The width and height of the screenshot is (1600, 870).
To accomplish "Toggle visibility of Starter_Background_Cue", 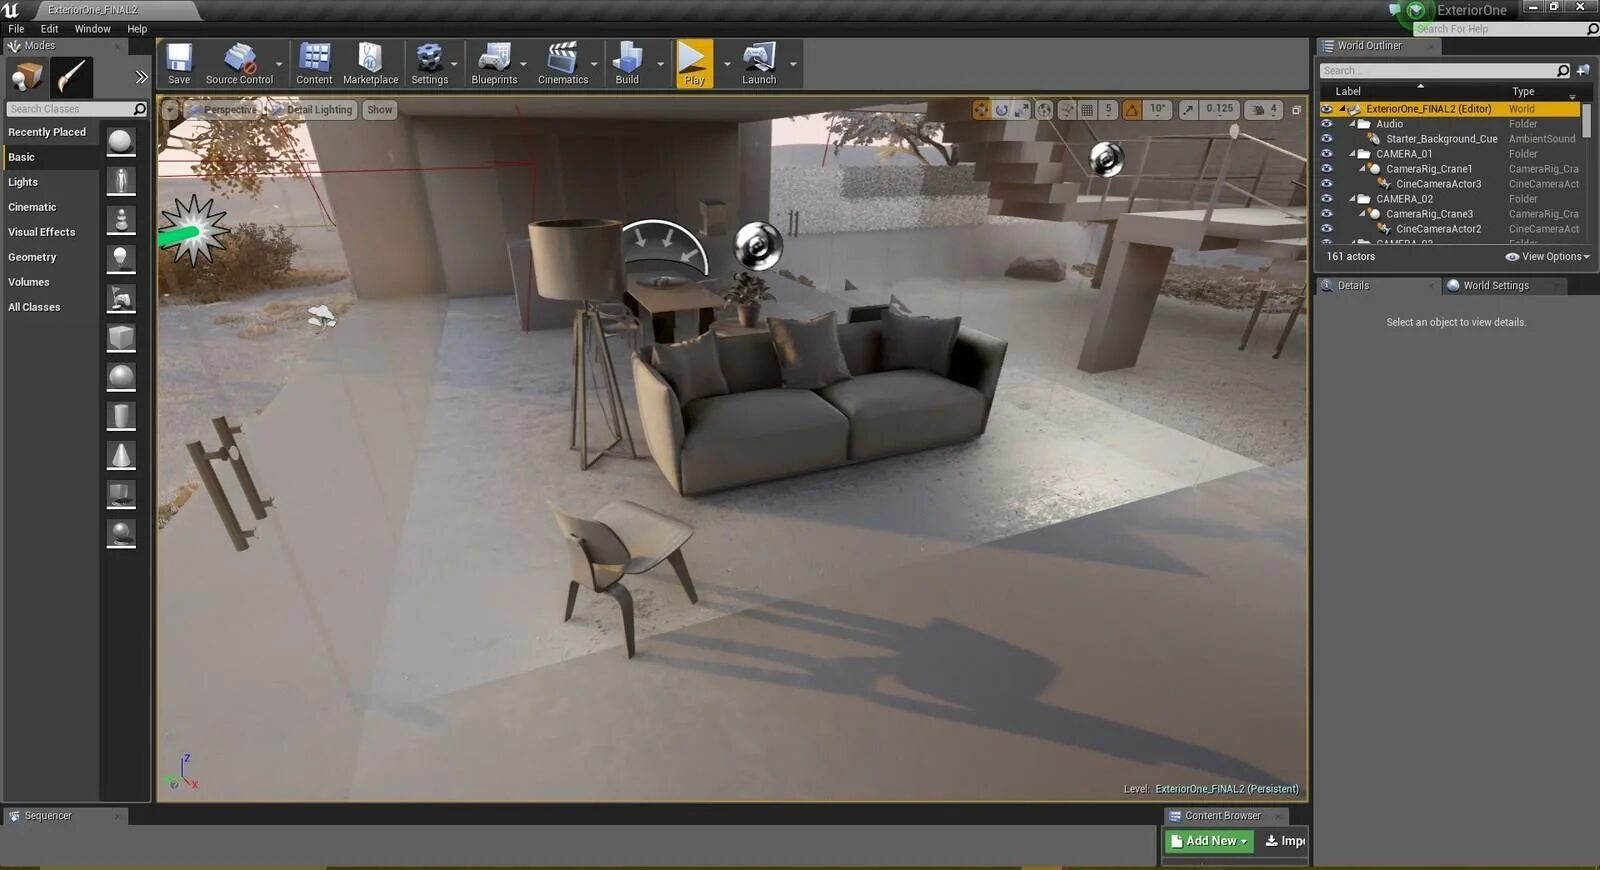I will (1326, 139).
